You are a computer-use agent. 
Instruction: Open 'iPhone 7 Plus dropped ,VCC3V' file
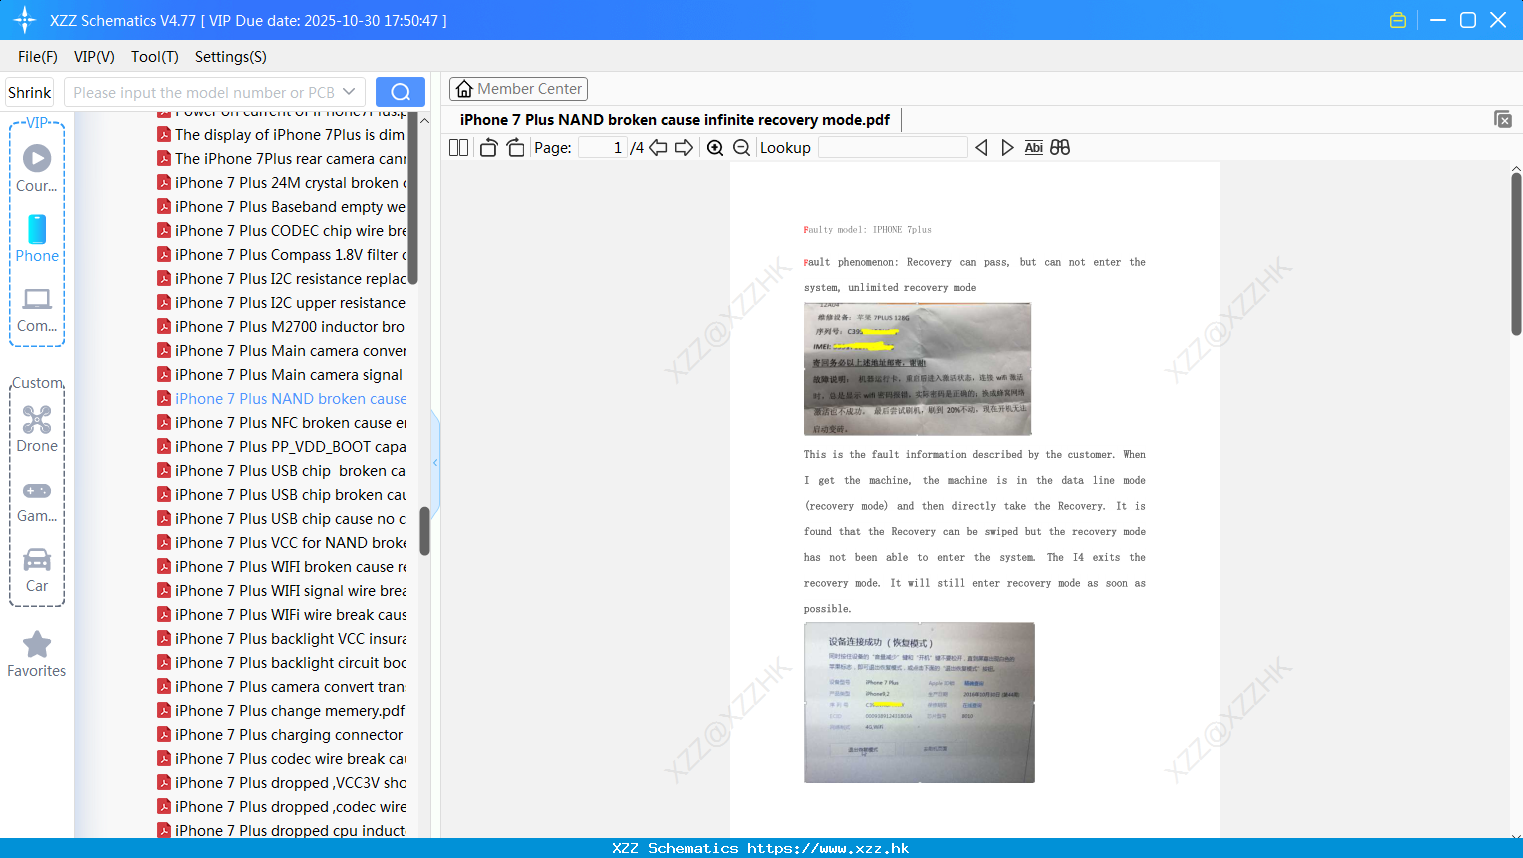(x=281, y=783)
